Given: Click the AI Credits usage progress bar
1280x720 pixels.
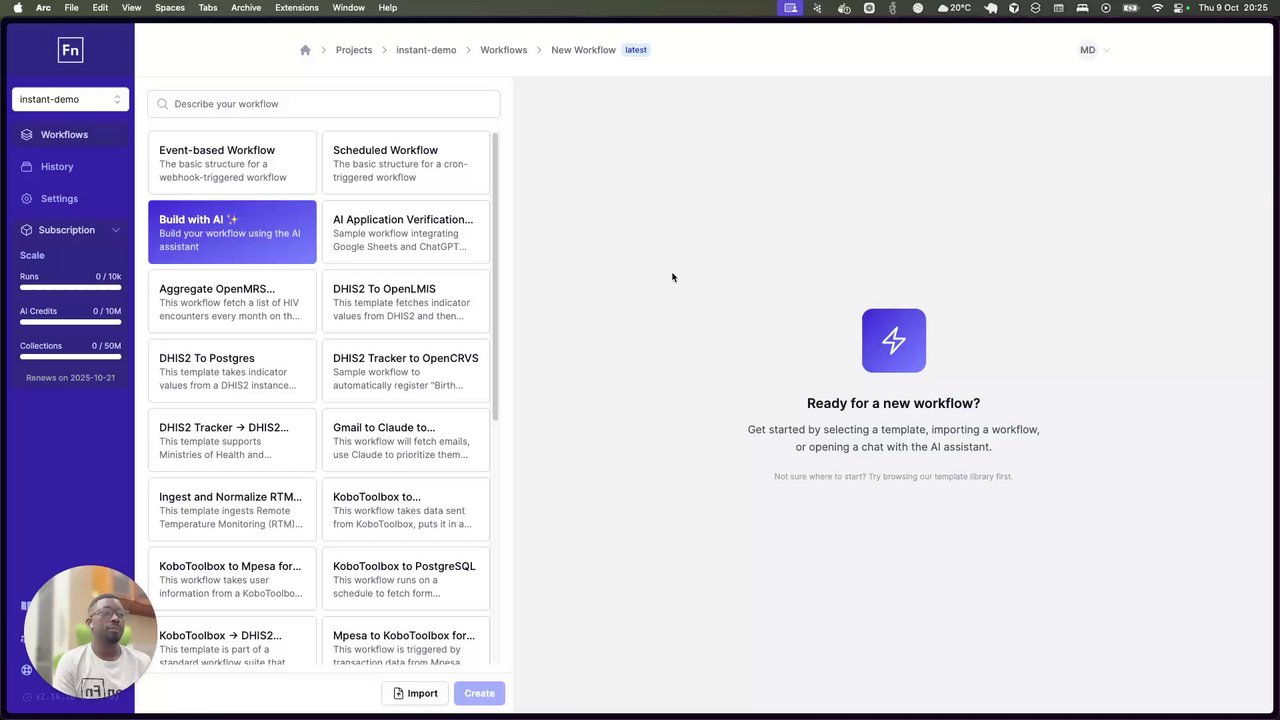Looking at the screenshot, I should pyautogui.click(x=70, y=322).
